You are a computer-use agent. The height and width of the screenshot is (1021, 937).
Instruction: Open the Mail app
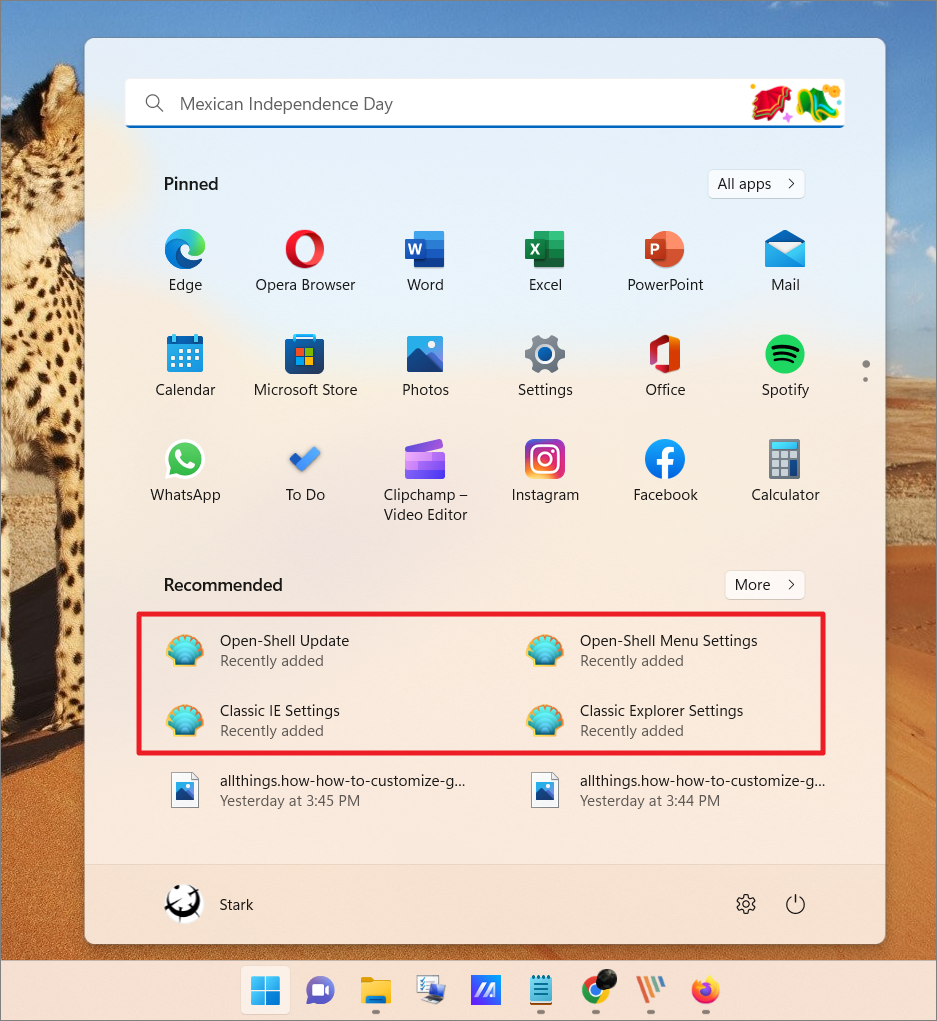(x=785, y=261)
